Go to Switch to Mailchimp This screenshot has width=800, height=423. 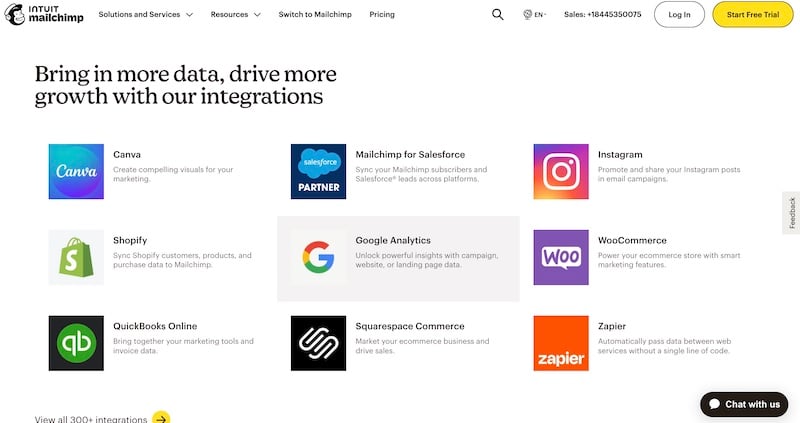315,14
